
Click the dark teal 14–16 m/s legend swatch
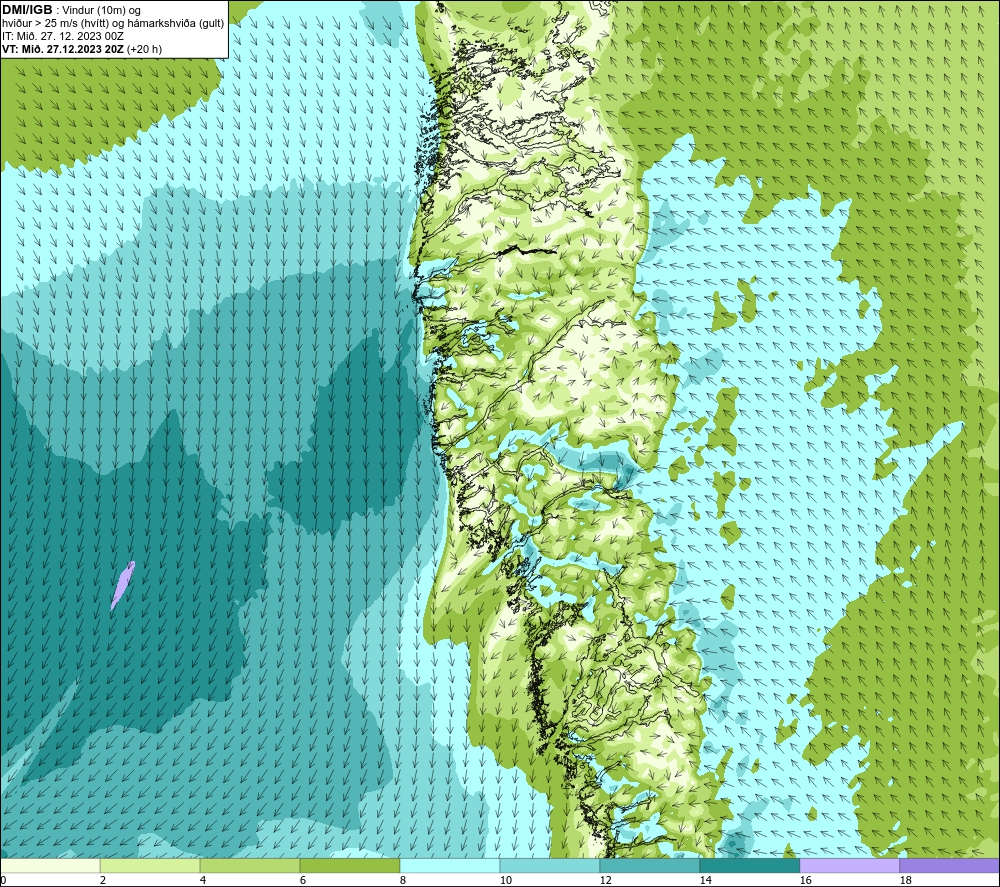pyautogui.click(x=749, y=865)
